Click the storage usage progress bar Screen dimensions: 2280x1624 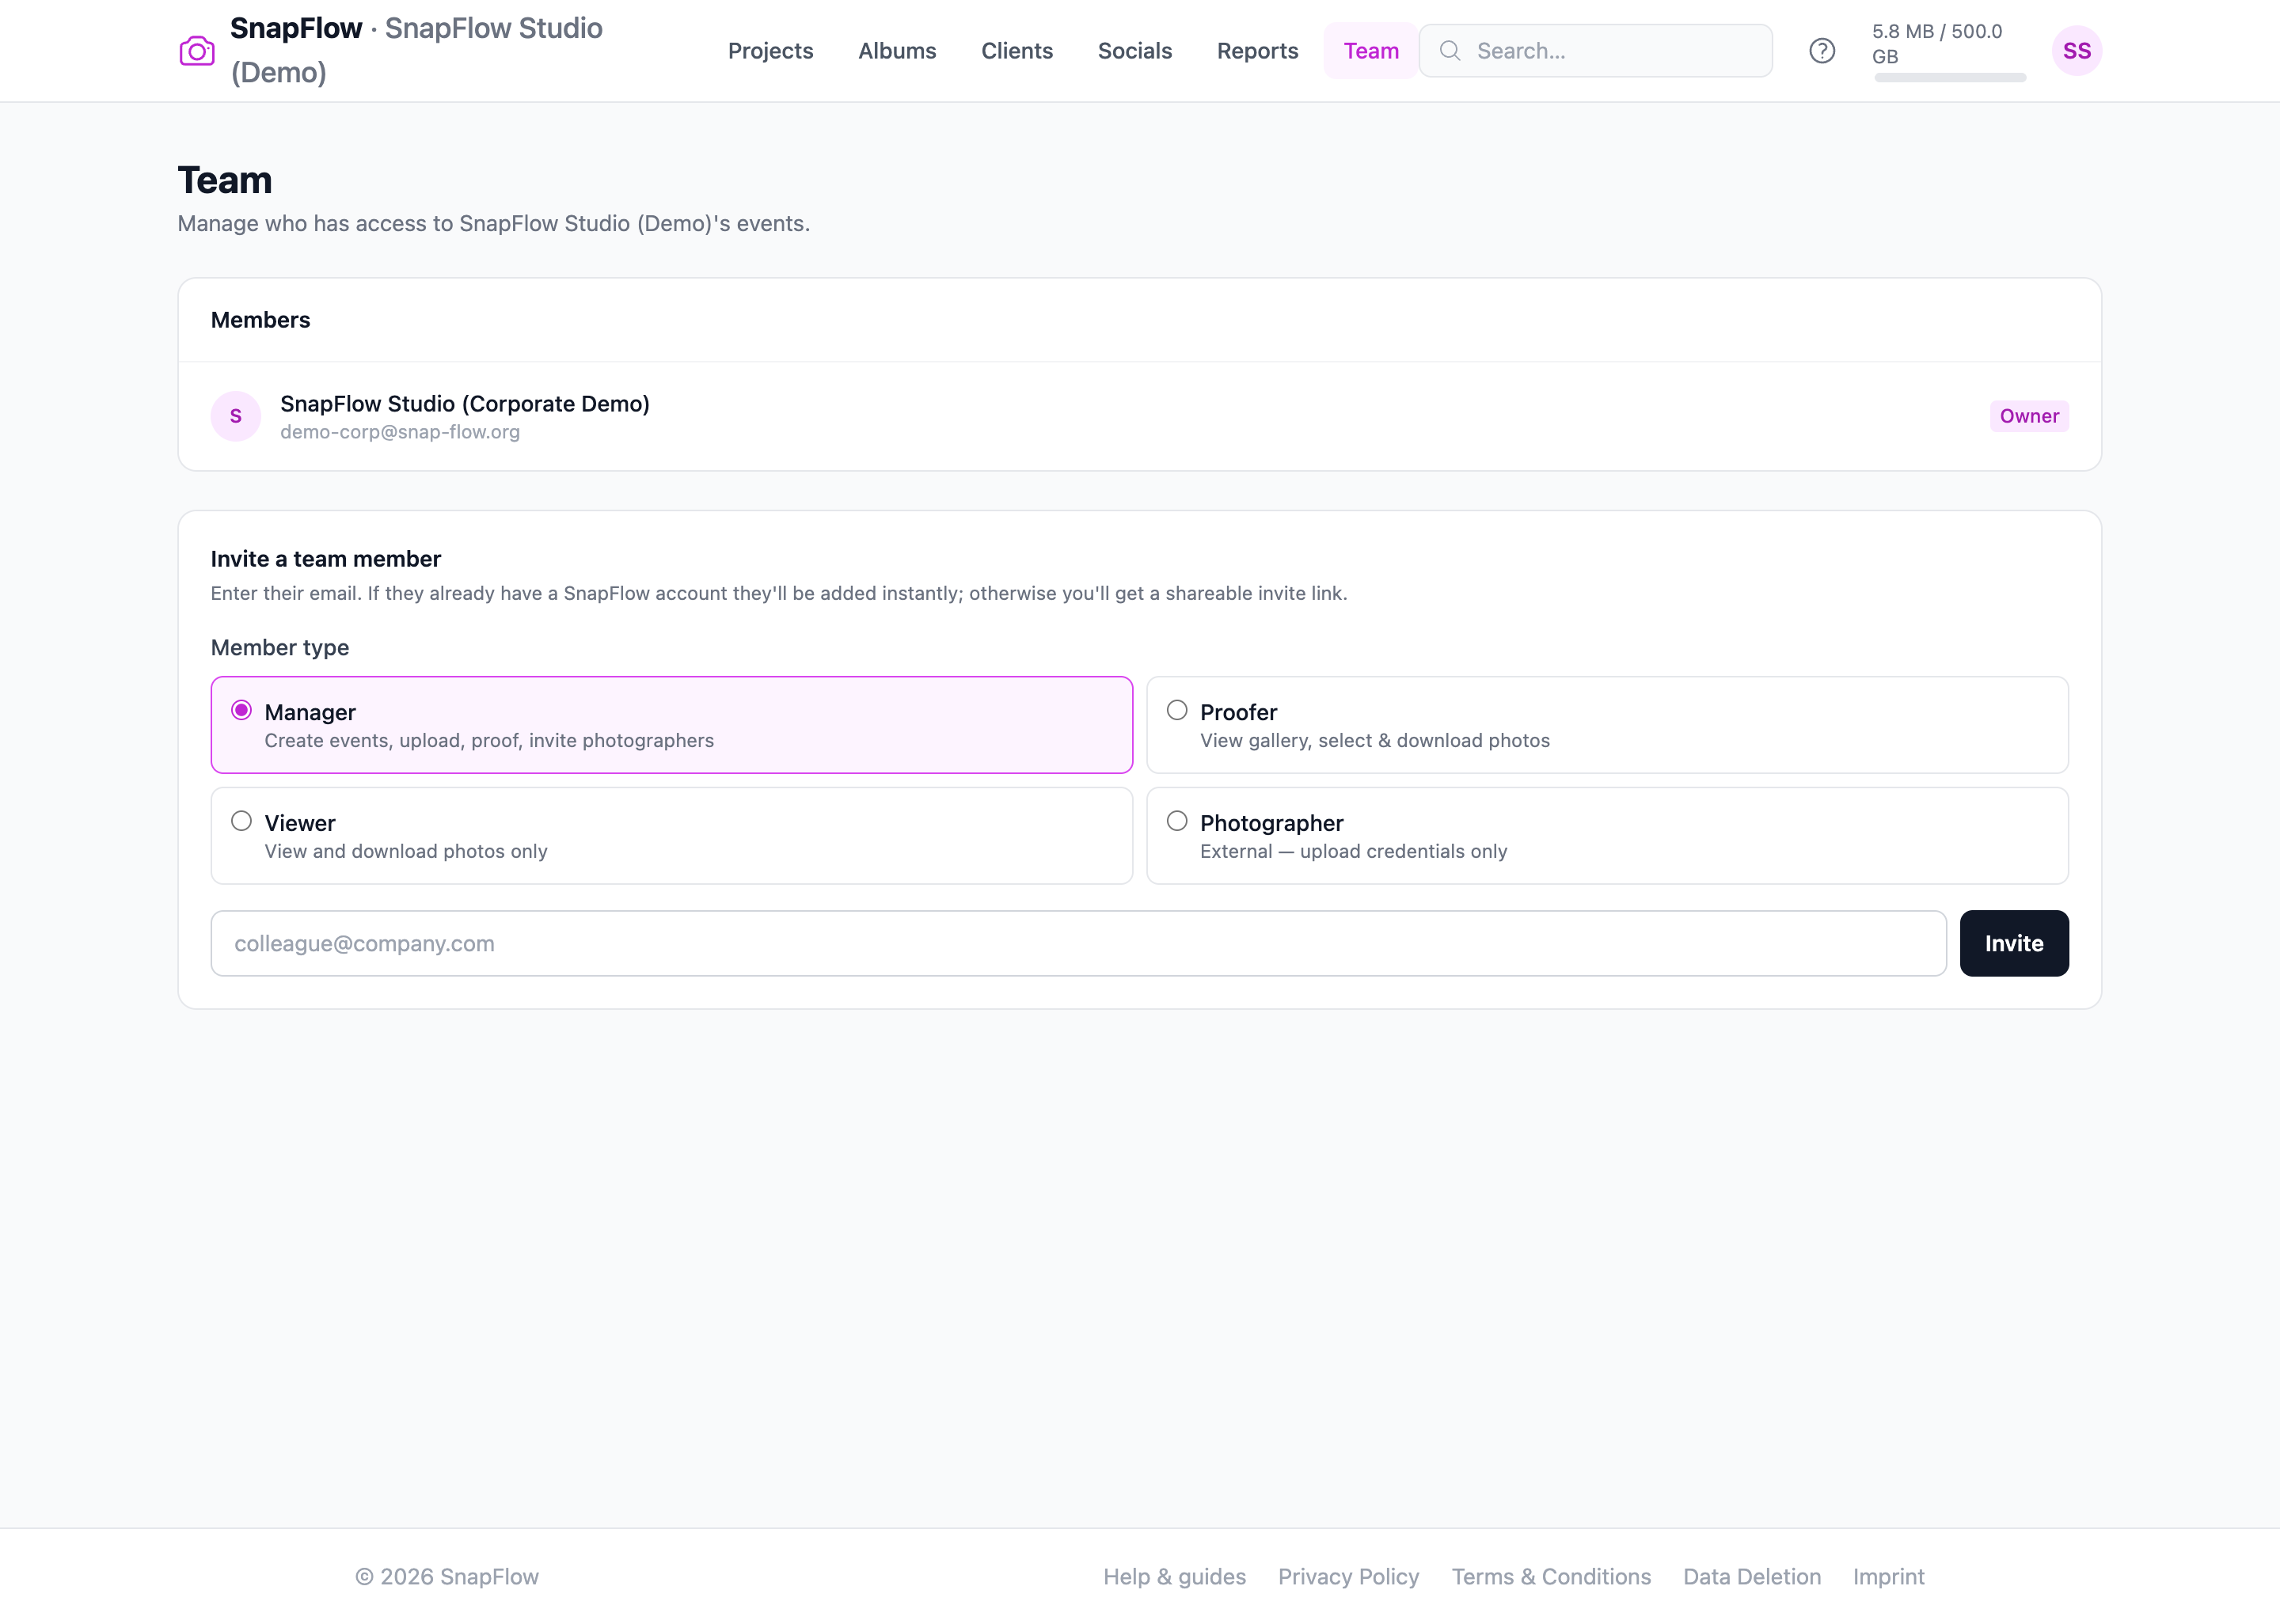[1949, 78]
